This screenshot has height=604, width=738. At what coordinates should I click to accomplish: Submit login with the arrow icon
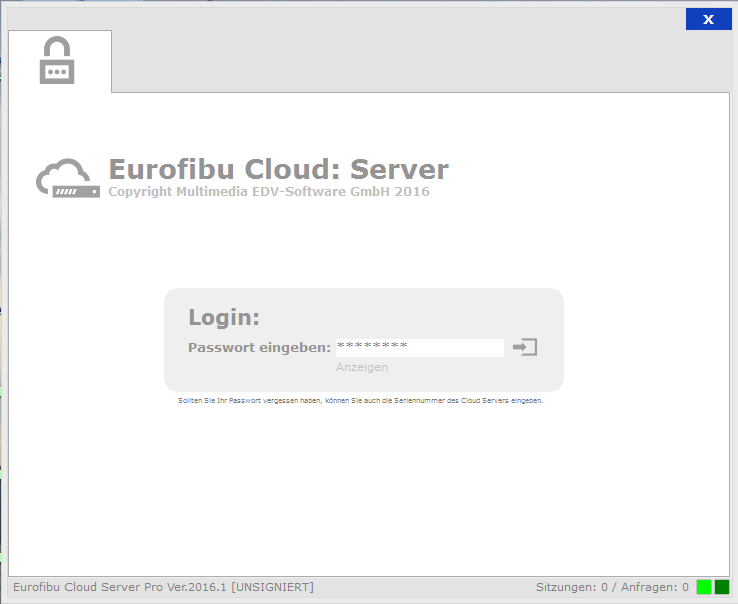(525, 347)
